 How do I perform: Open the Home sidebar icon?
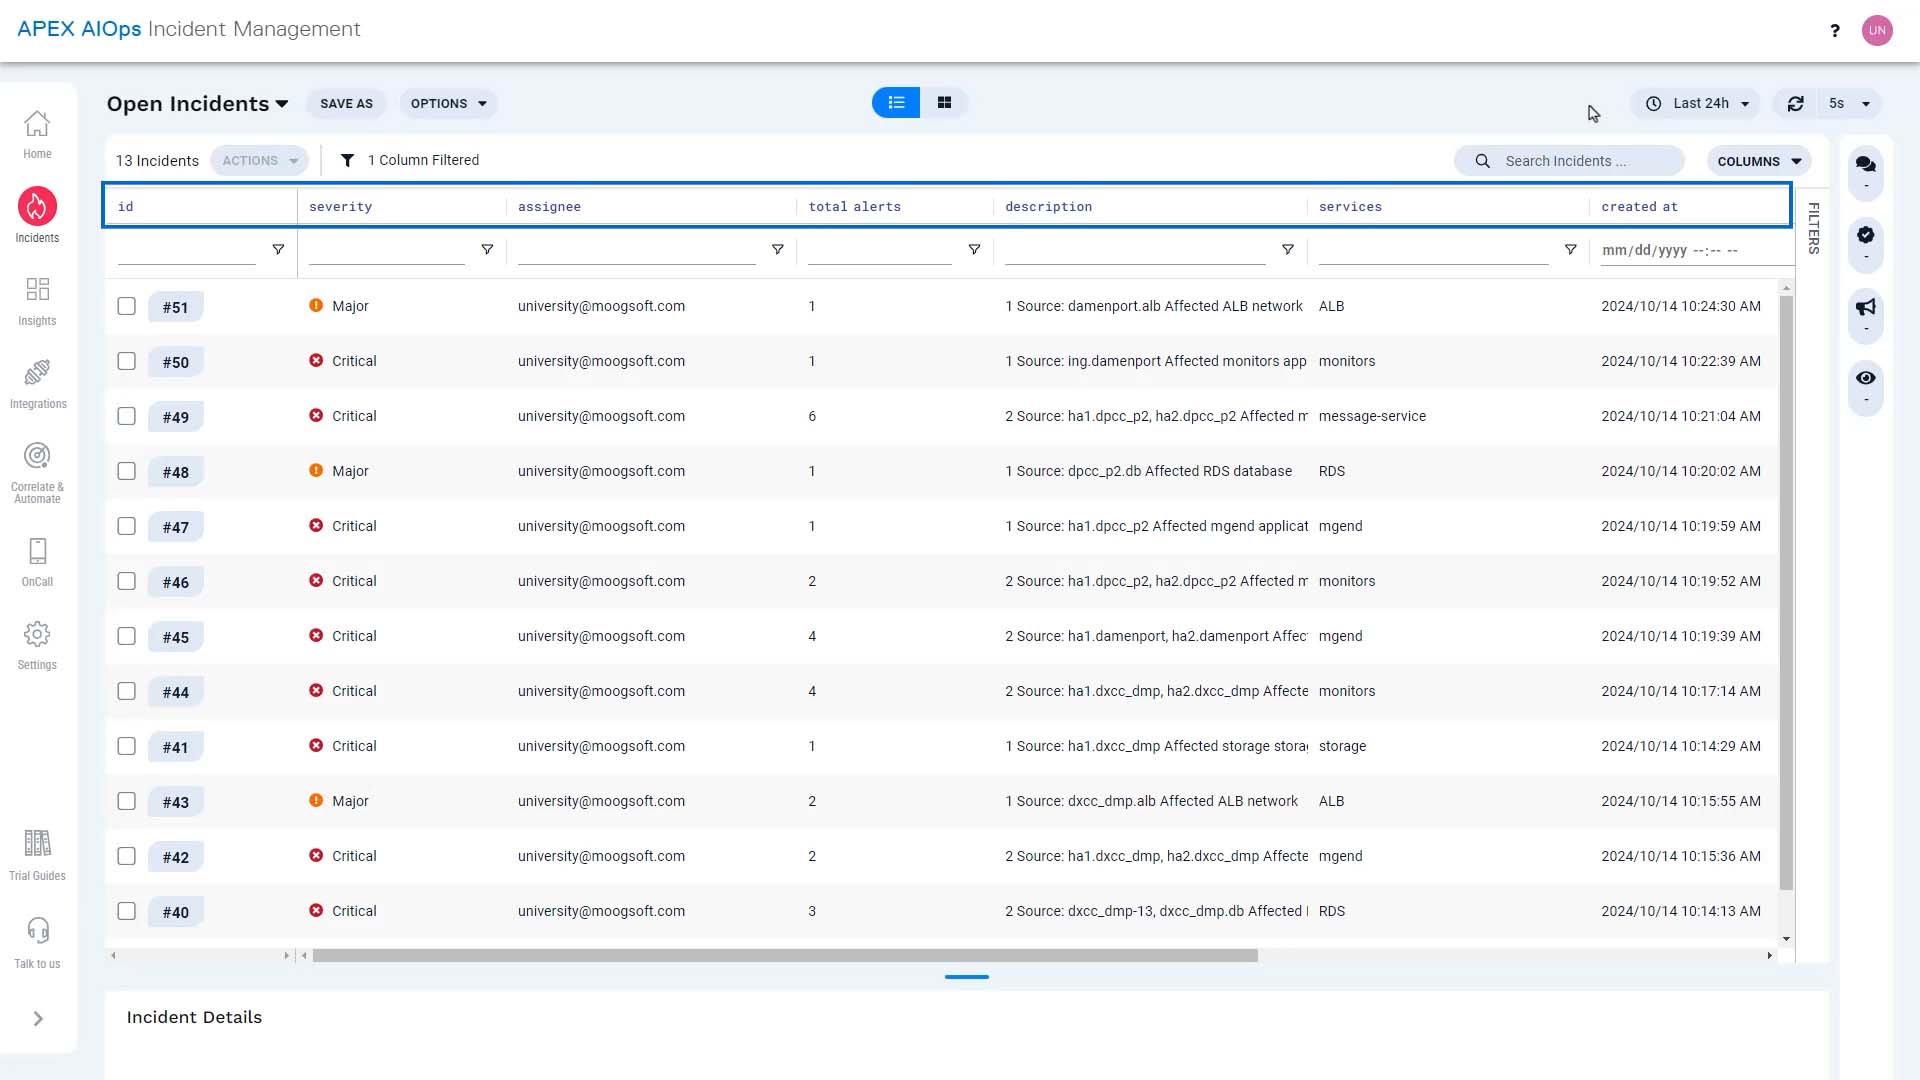pyautogui.click(x=37, y=134)
